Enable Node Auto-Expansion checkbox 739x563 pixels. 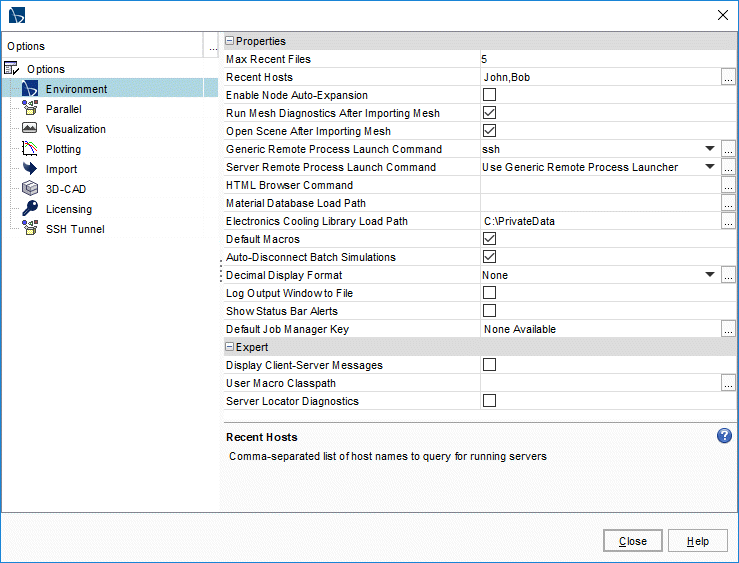(490, 95)
